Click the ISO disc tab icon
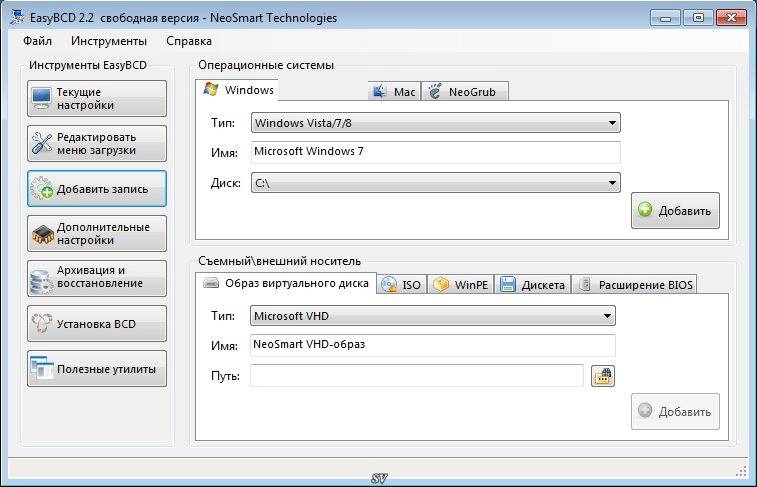This screenshot has height=487, width=757. tap(389, 285)
